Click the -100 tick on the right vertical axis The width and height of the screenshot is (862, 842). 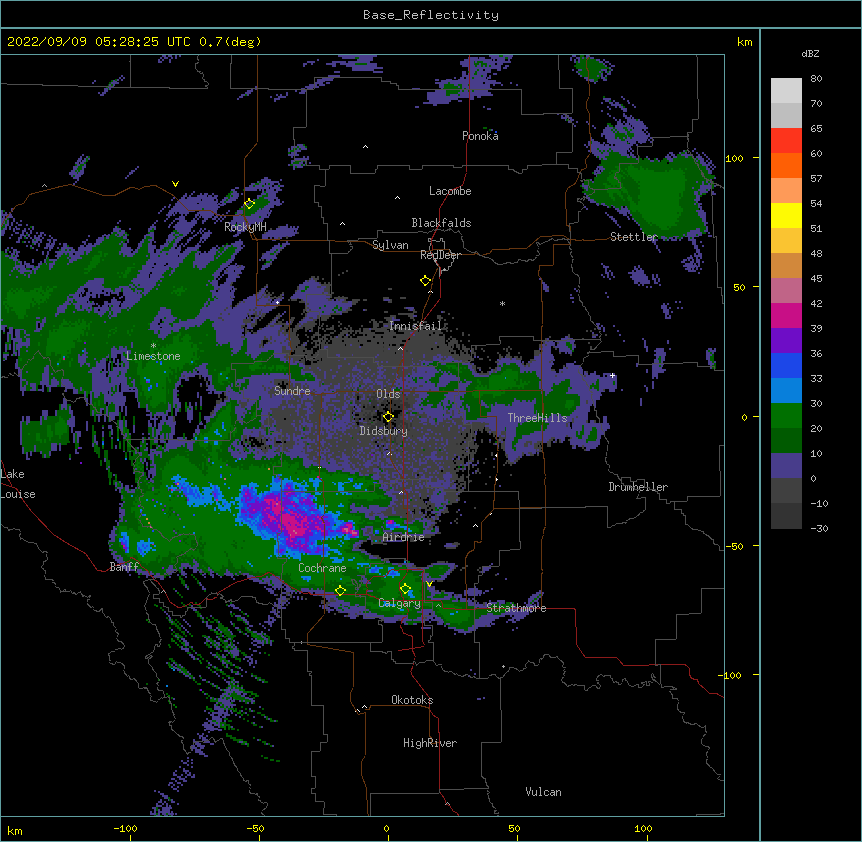tap(732, 675)
